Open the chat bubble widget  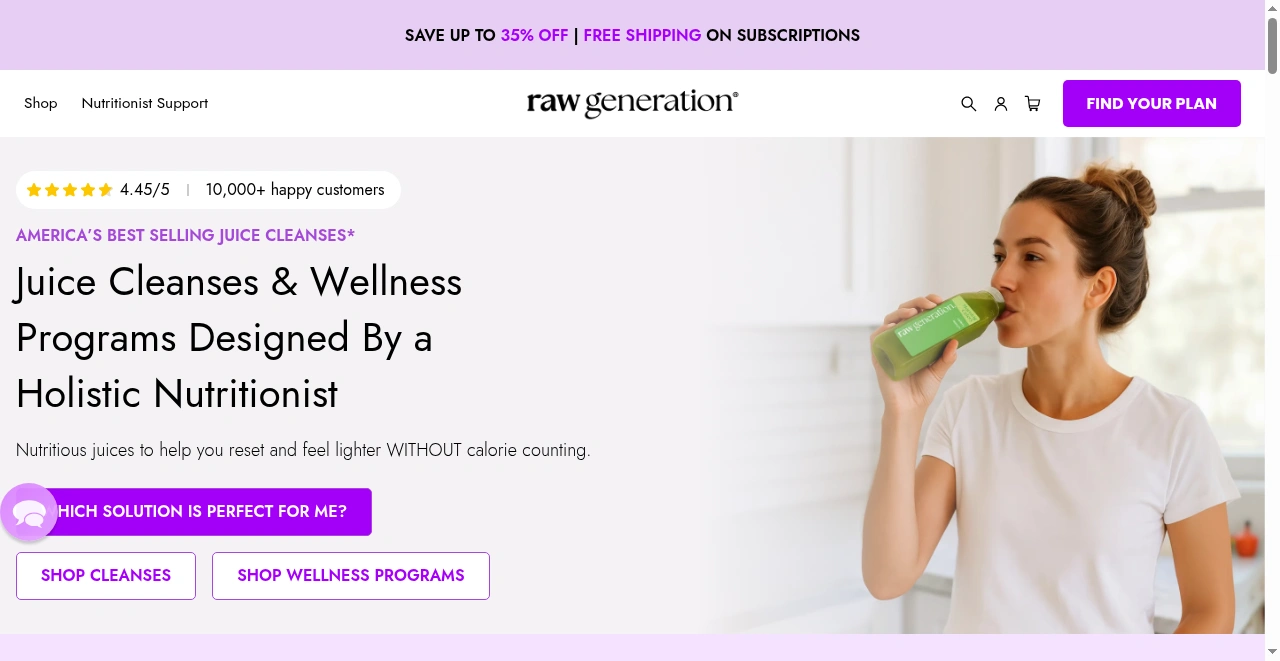click(x=29, y=513)
